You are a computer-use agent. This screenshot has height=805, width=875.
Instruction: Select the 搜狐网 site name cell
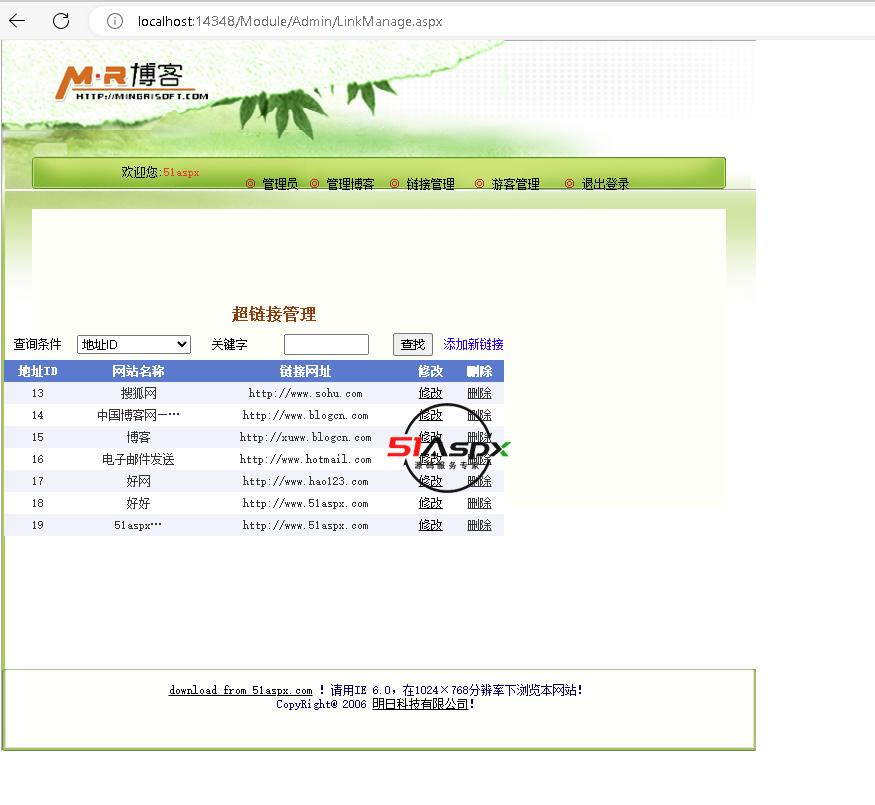138,393
